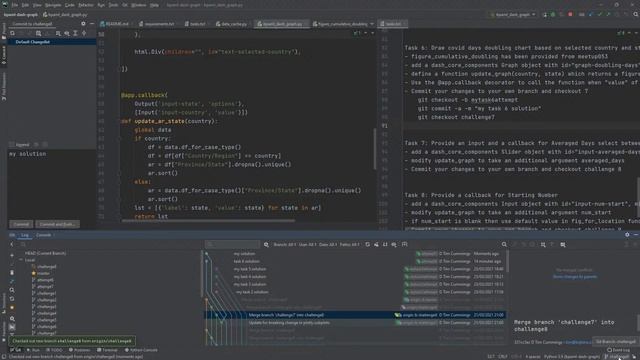
Task: Open Commit panel gear options
Action: coord(83,24)
